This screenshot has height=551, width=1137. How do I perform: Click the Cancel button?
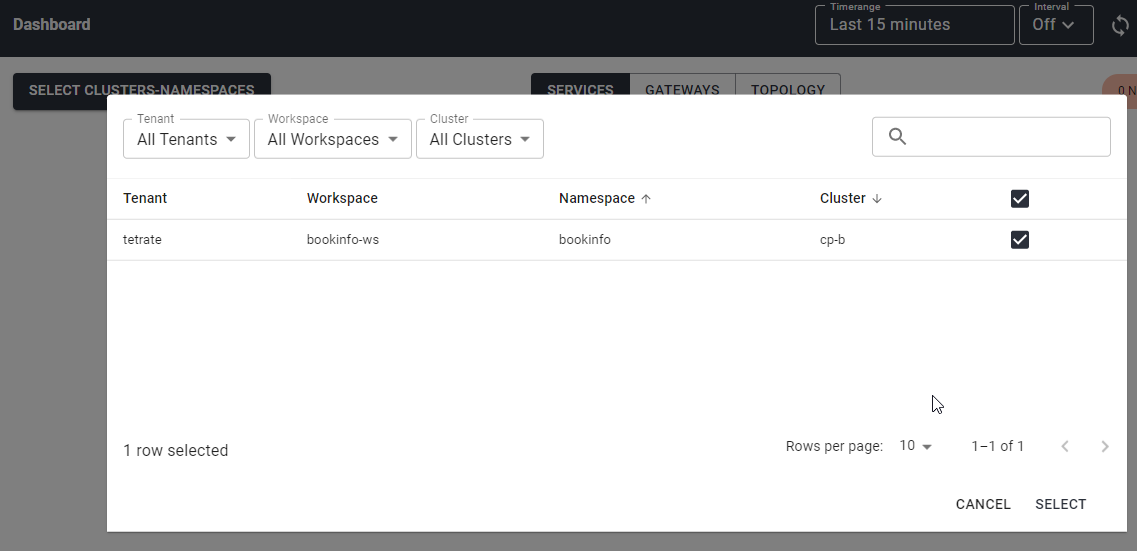tap(983, 505)
